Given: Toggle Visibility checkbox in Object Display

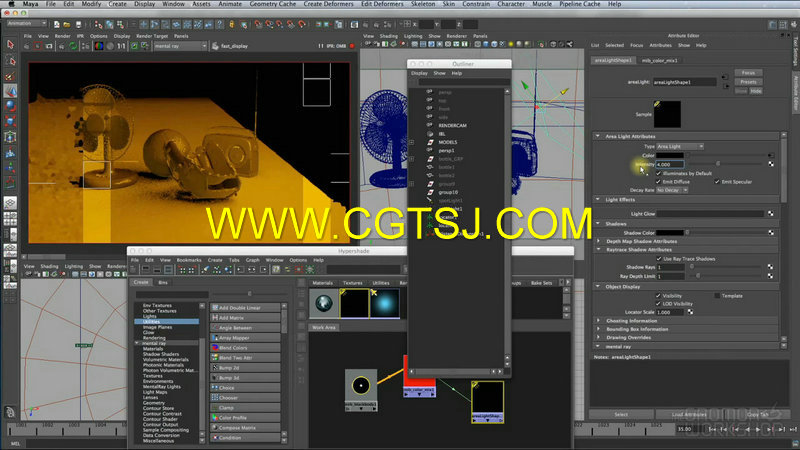Looking at the screenshot, I should pyautogui.click(x=658, y=296).
